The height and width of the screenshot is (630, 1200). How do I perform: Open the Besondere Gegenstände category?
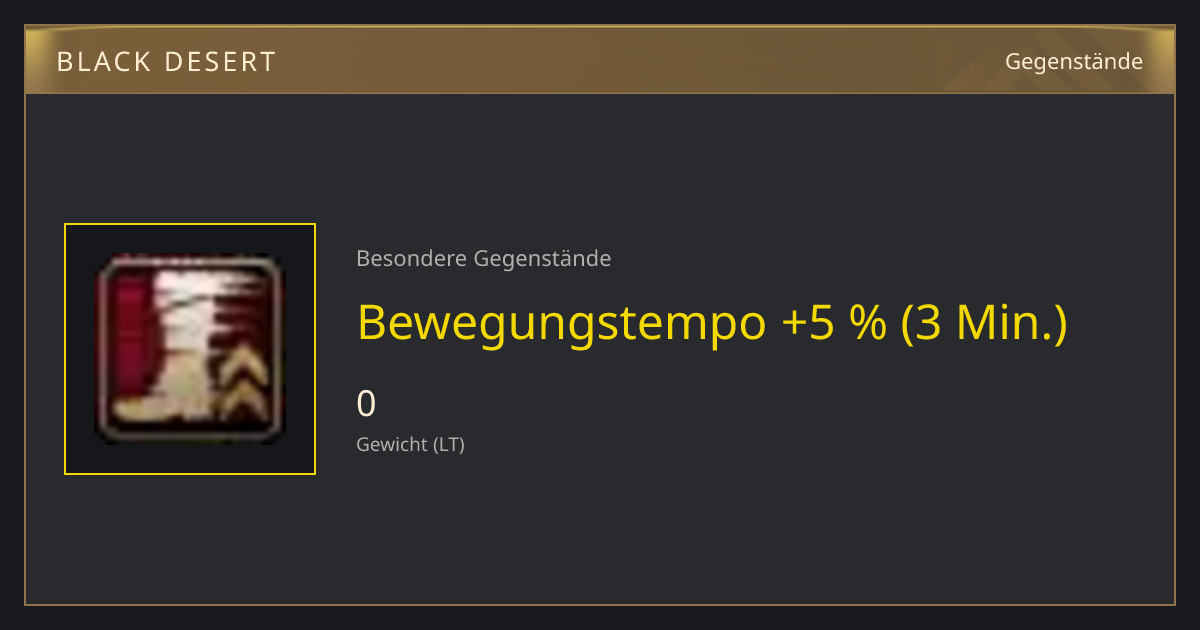484,259
